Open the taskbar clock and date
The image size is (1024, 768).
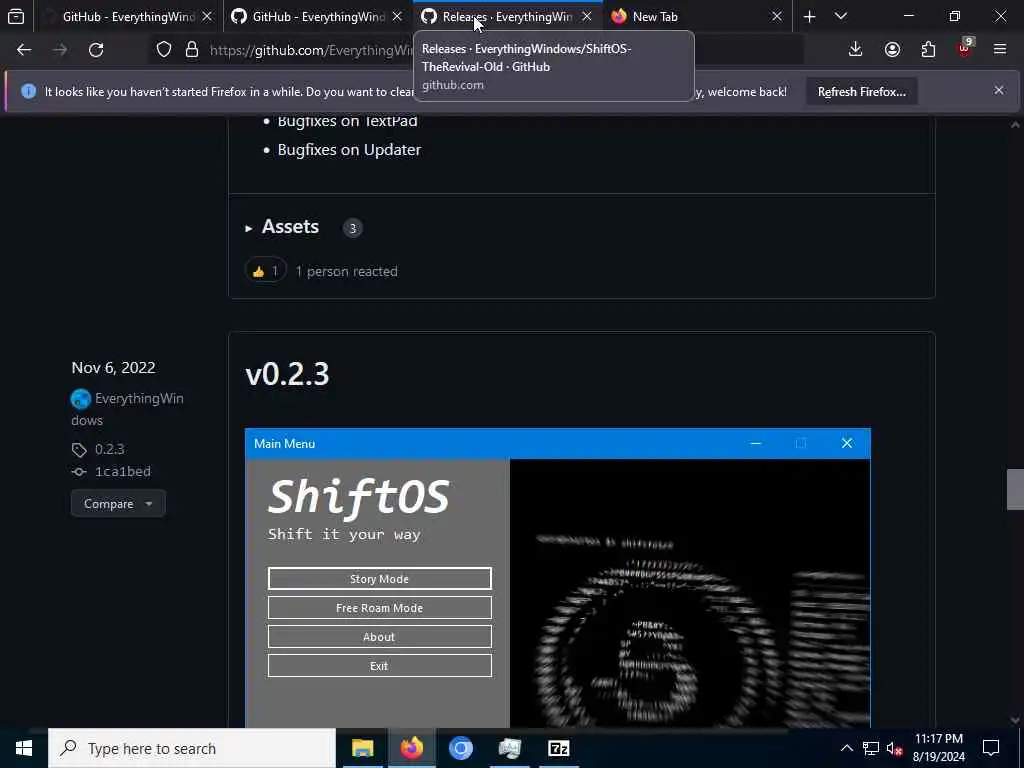tap(938, 748)
